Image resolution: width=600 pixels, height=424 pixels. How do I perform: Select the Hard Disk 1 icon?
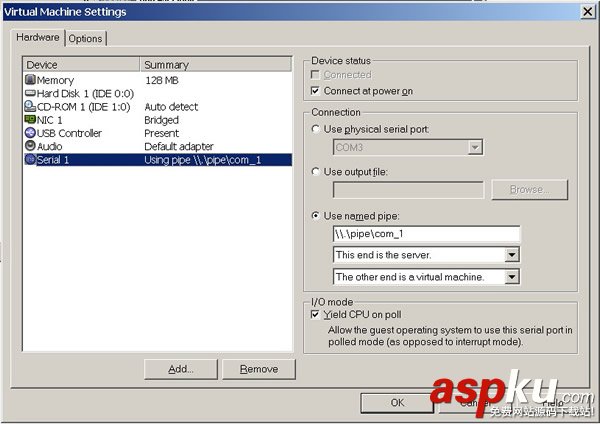click(30, 93)
